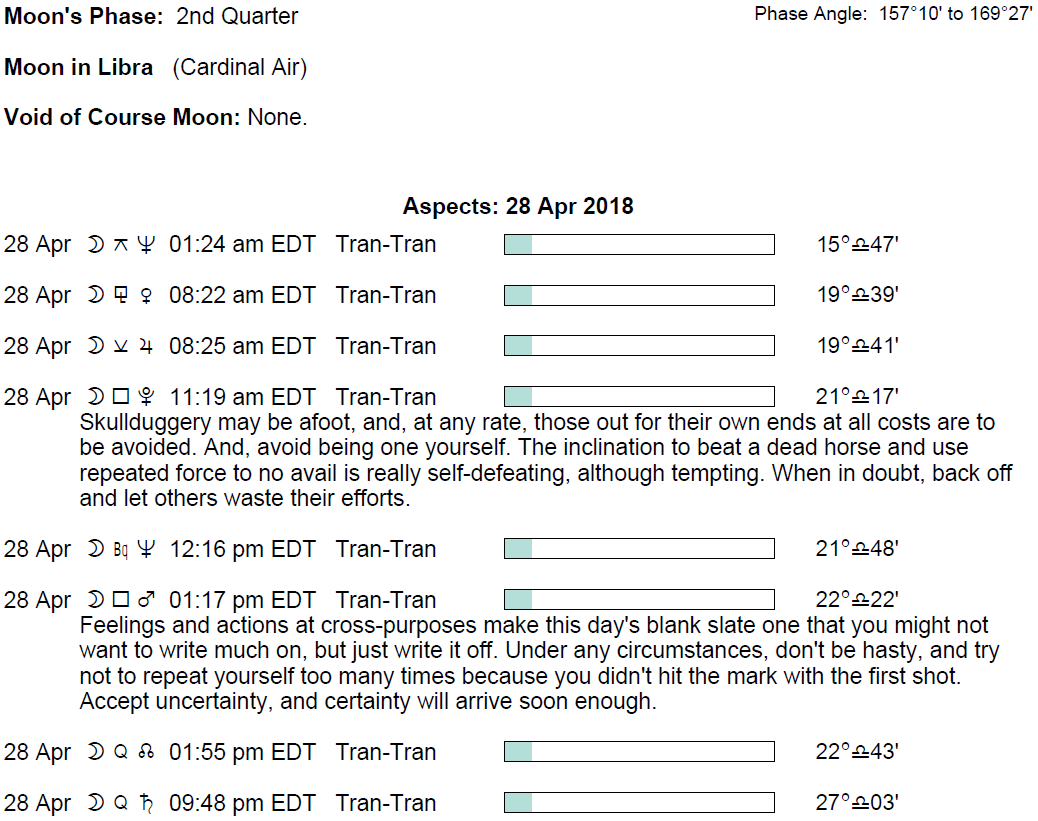The width and height of the screenshot is (1038, 821).
Task: Select the biquintile symbol in the 12:16 pm row
Action: tap(121, 550)
